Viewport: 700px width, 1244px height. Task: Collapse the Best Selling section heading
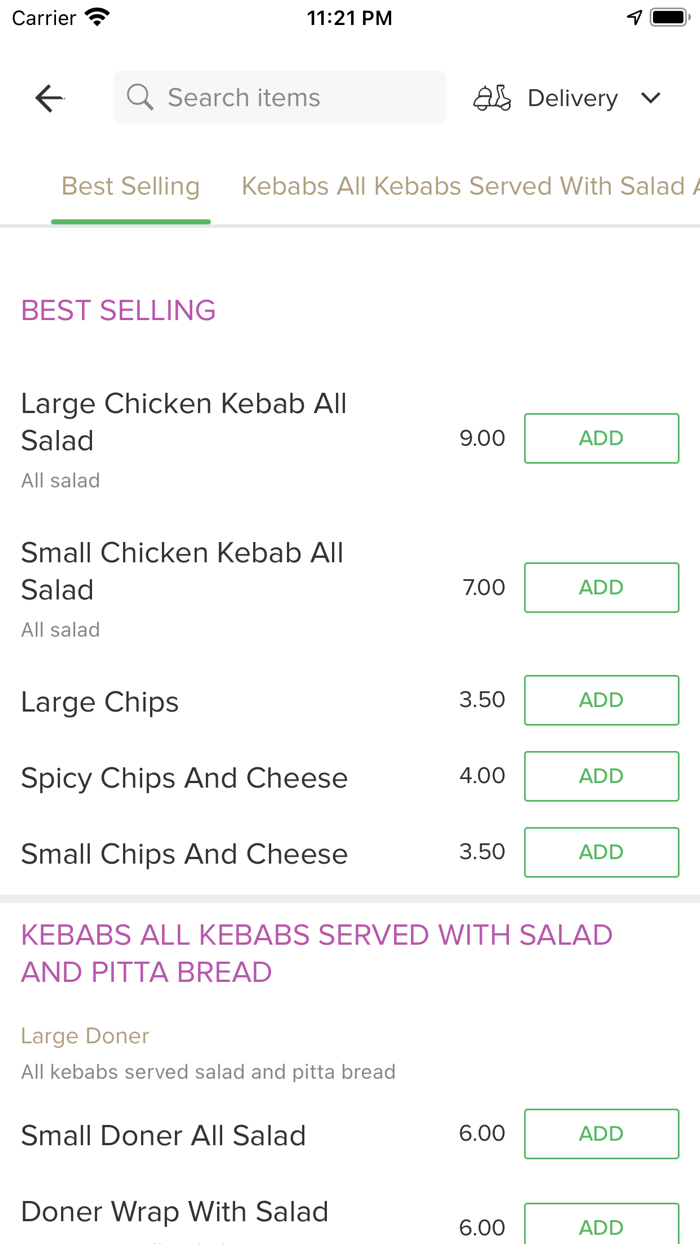(118, 310)
